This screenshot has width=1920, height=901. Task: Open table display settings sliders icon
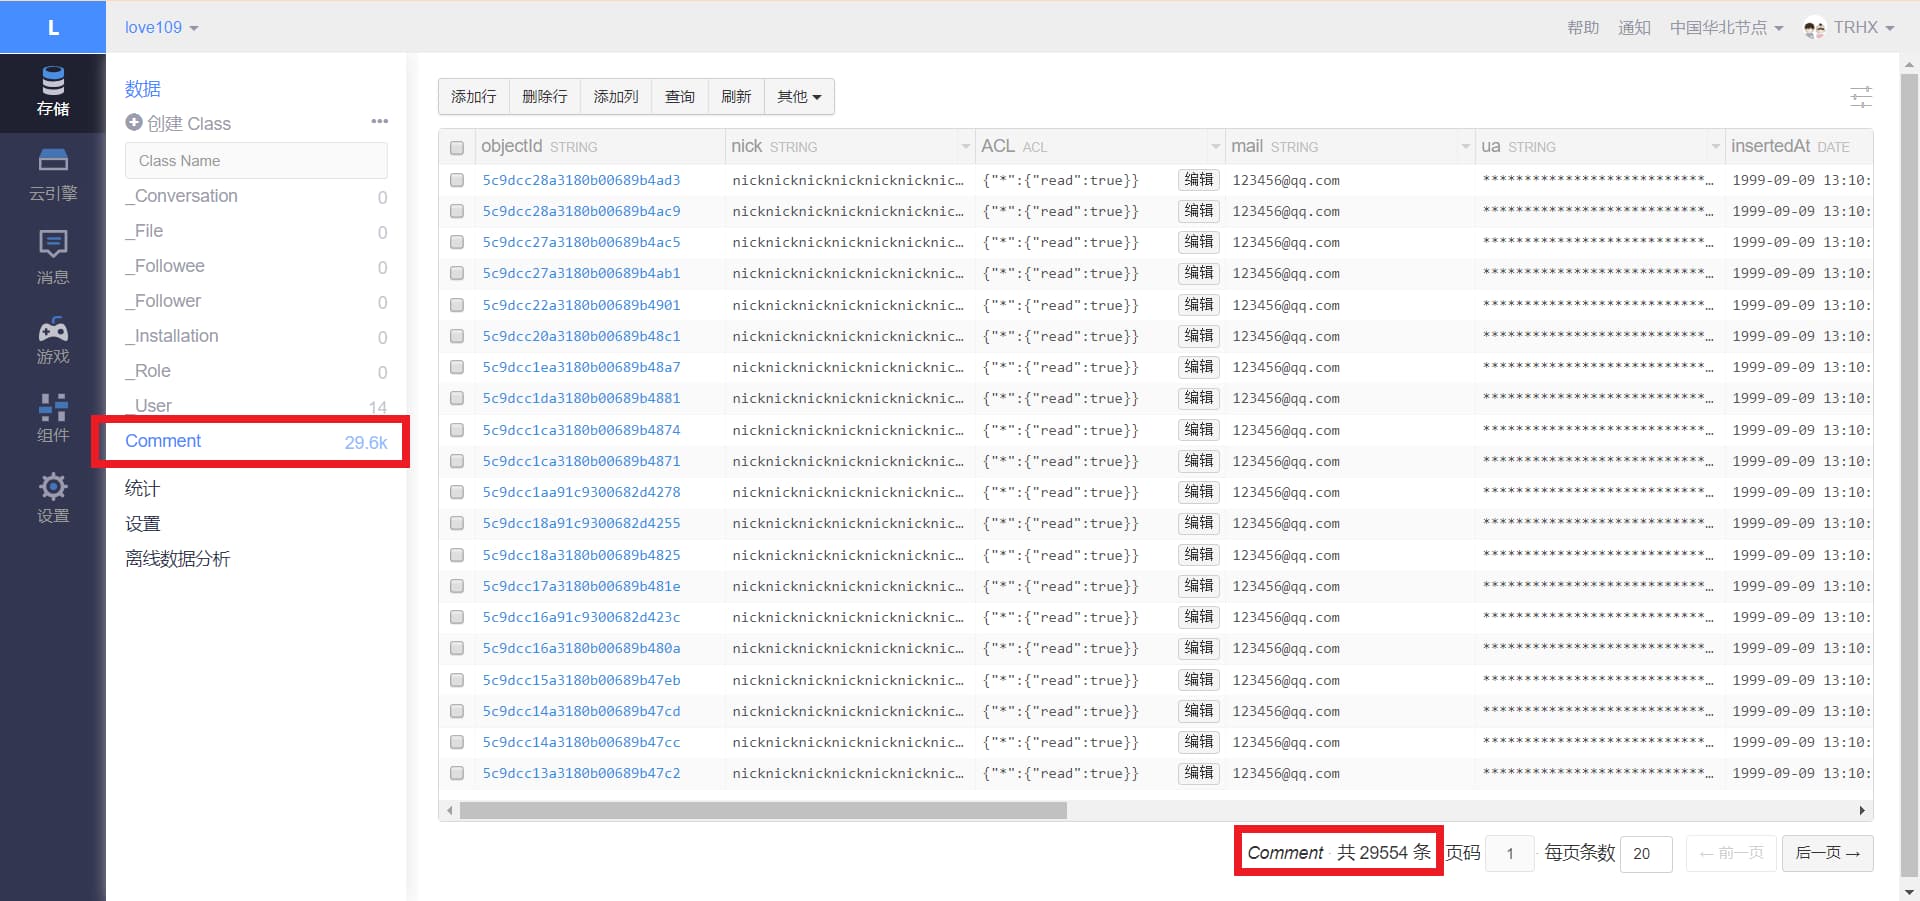[x=1861, y=97]
